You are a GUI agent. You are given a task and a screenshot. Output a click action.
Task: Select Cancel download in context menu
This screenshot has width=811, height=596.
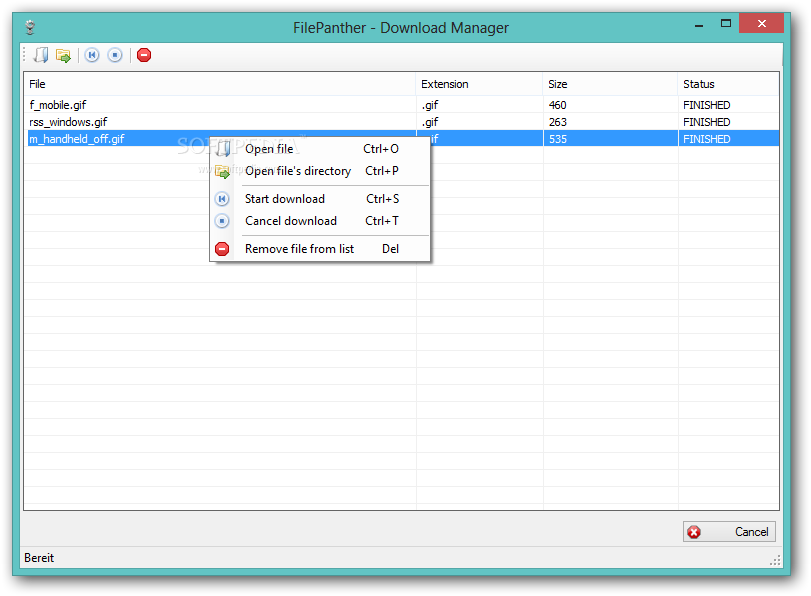point(320,221)
